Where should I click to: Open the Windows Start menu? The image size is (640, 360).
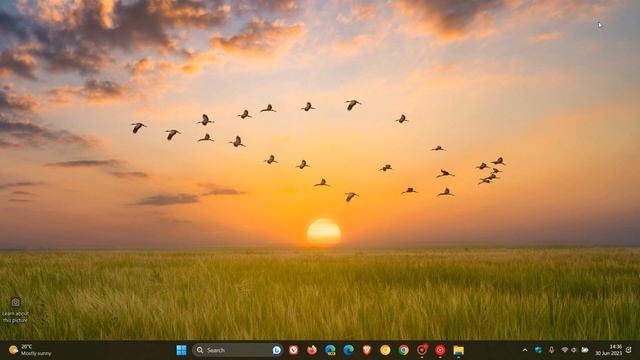click(181, 350)
